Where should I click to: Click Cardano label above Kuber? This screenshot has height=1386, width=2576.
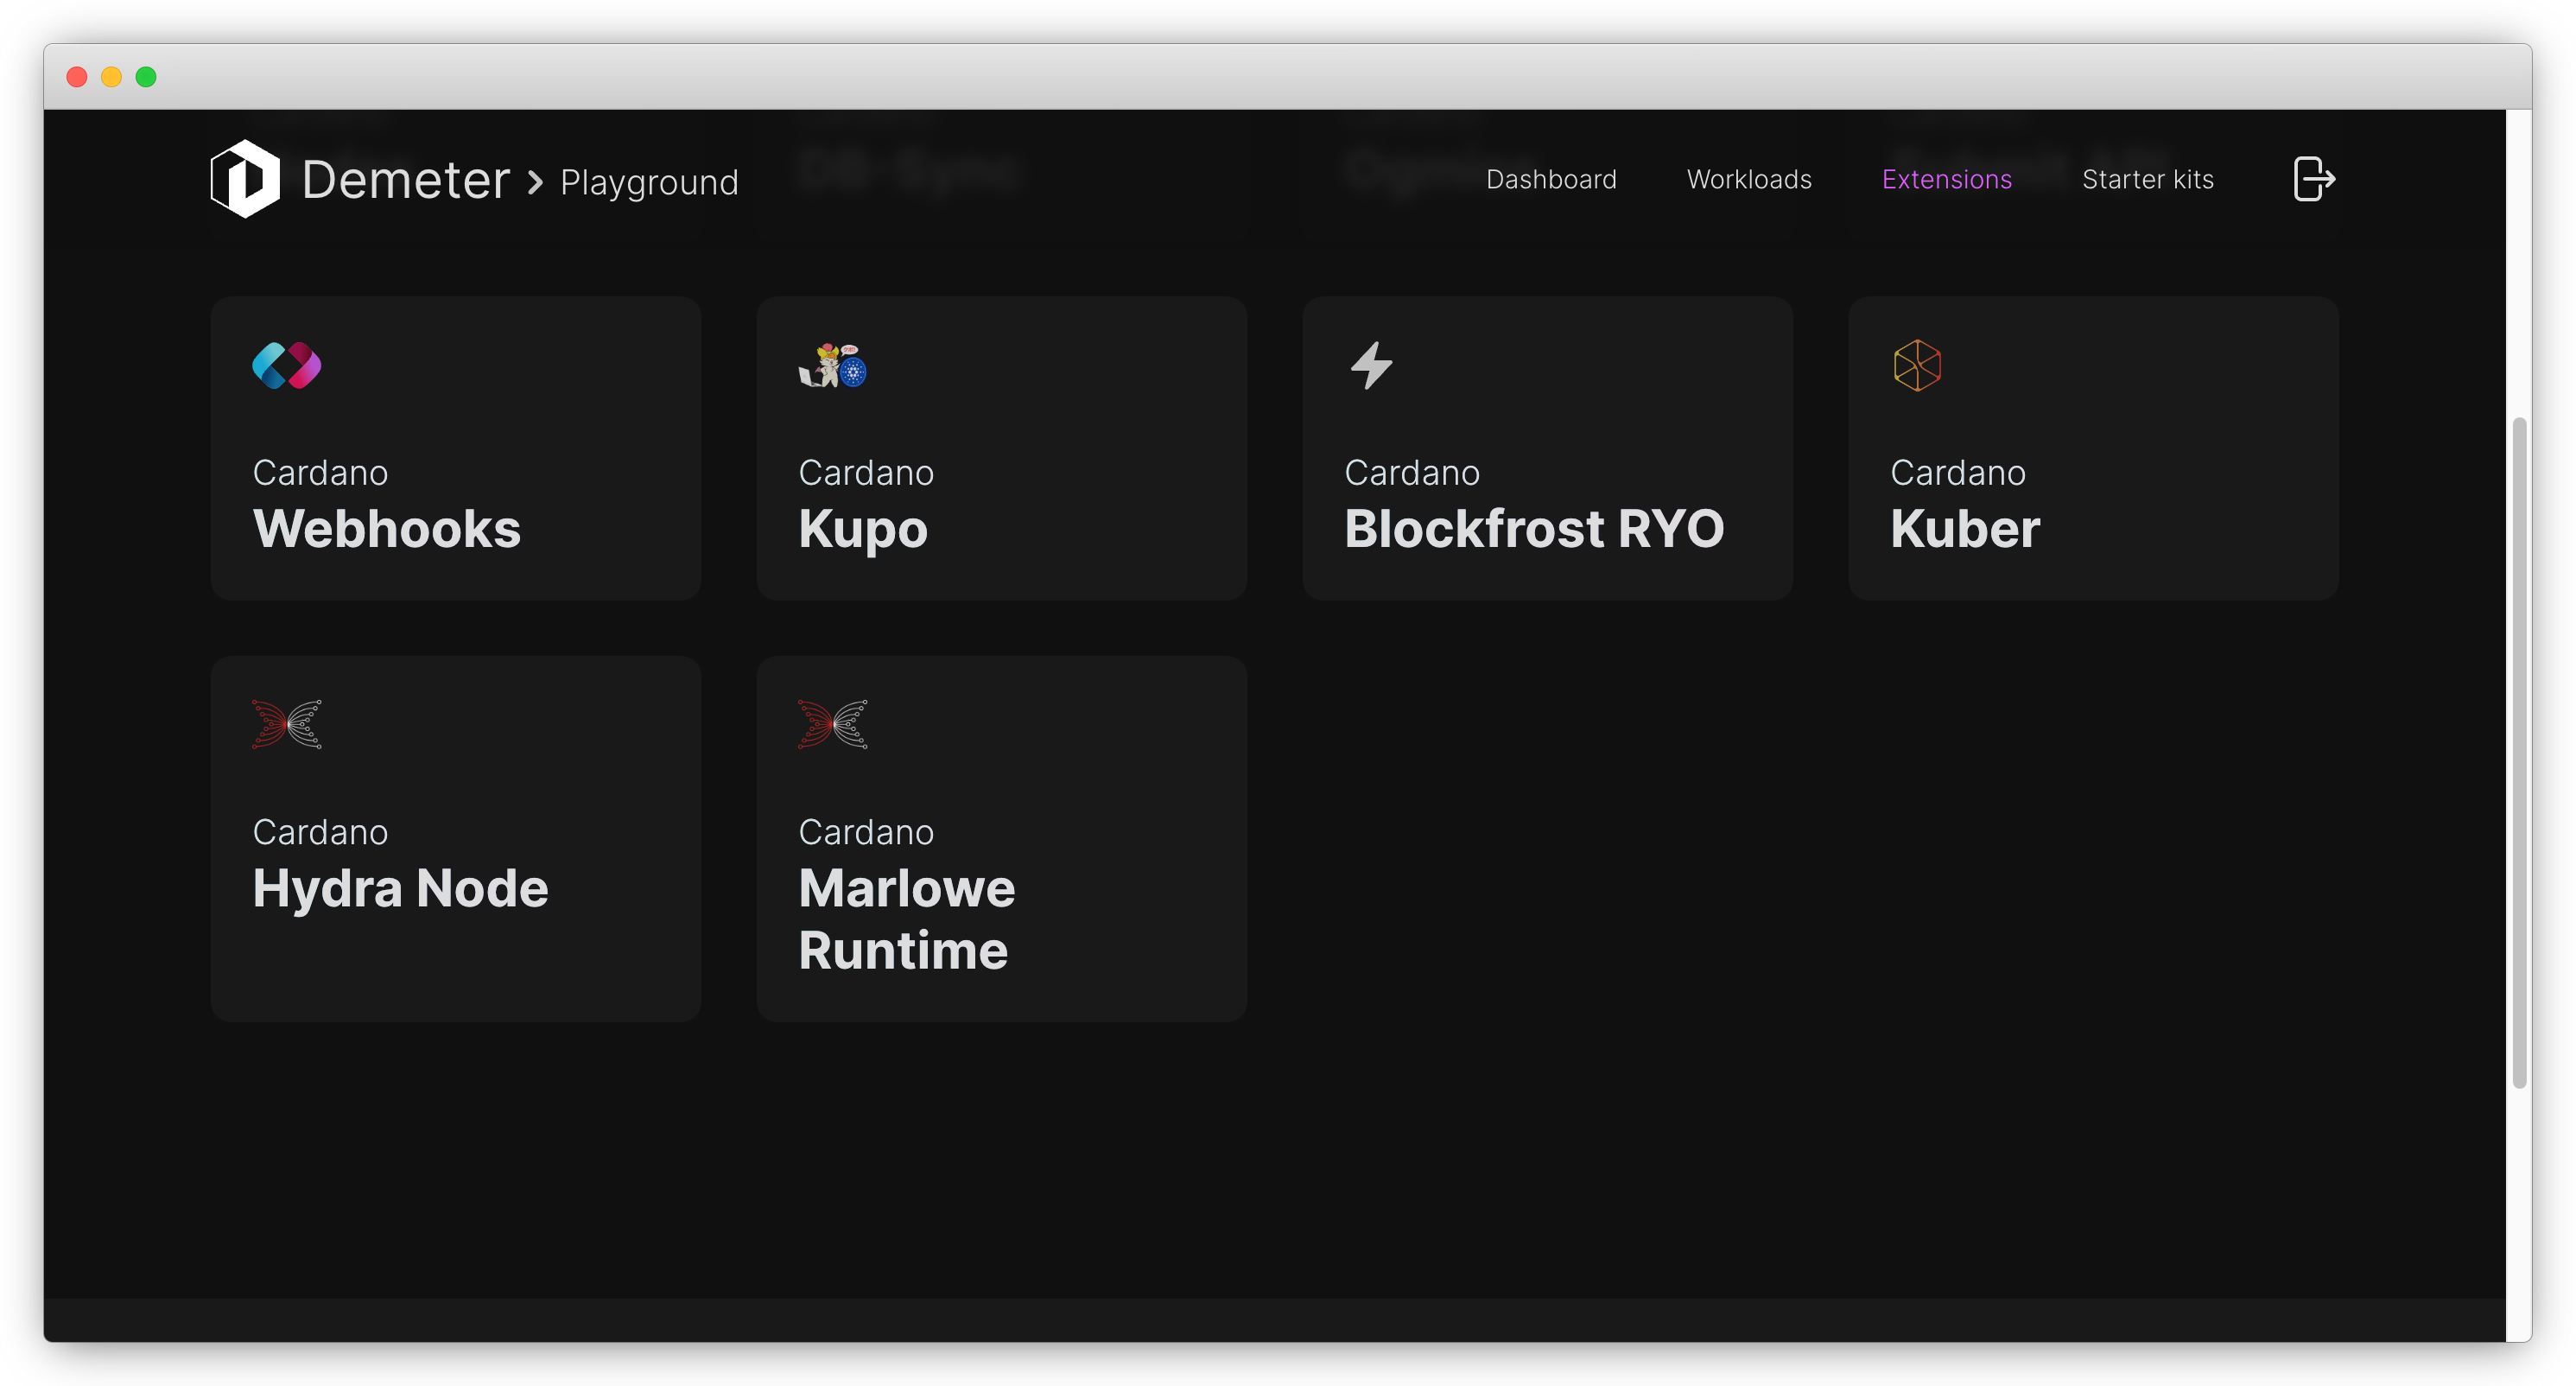click(1958, 472)
